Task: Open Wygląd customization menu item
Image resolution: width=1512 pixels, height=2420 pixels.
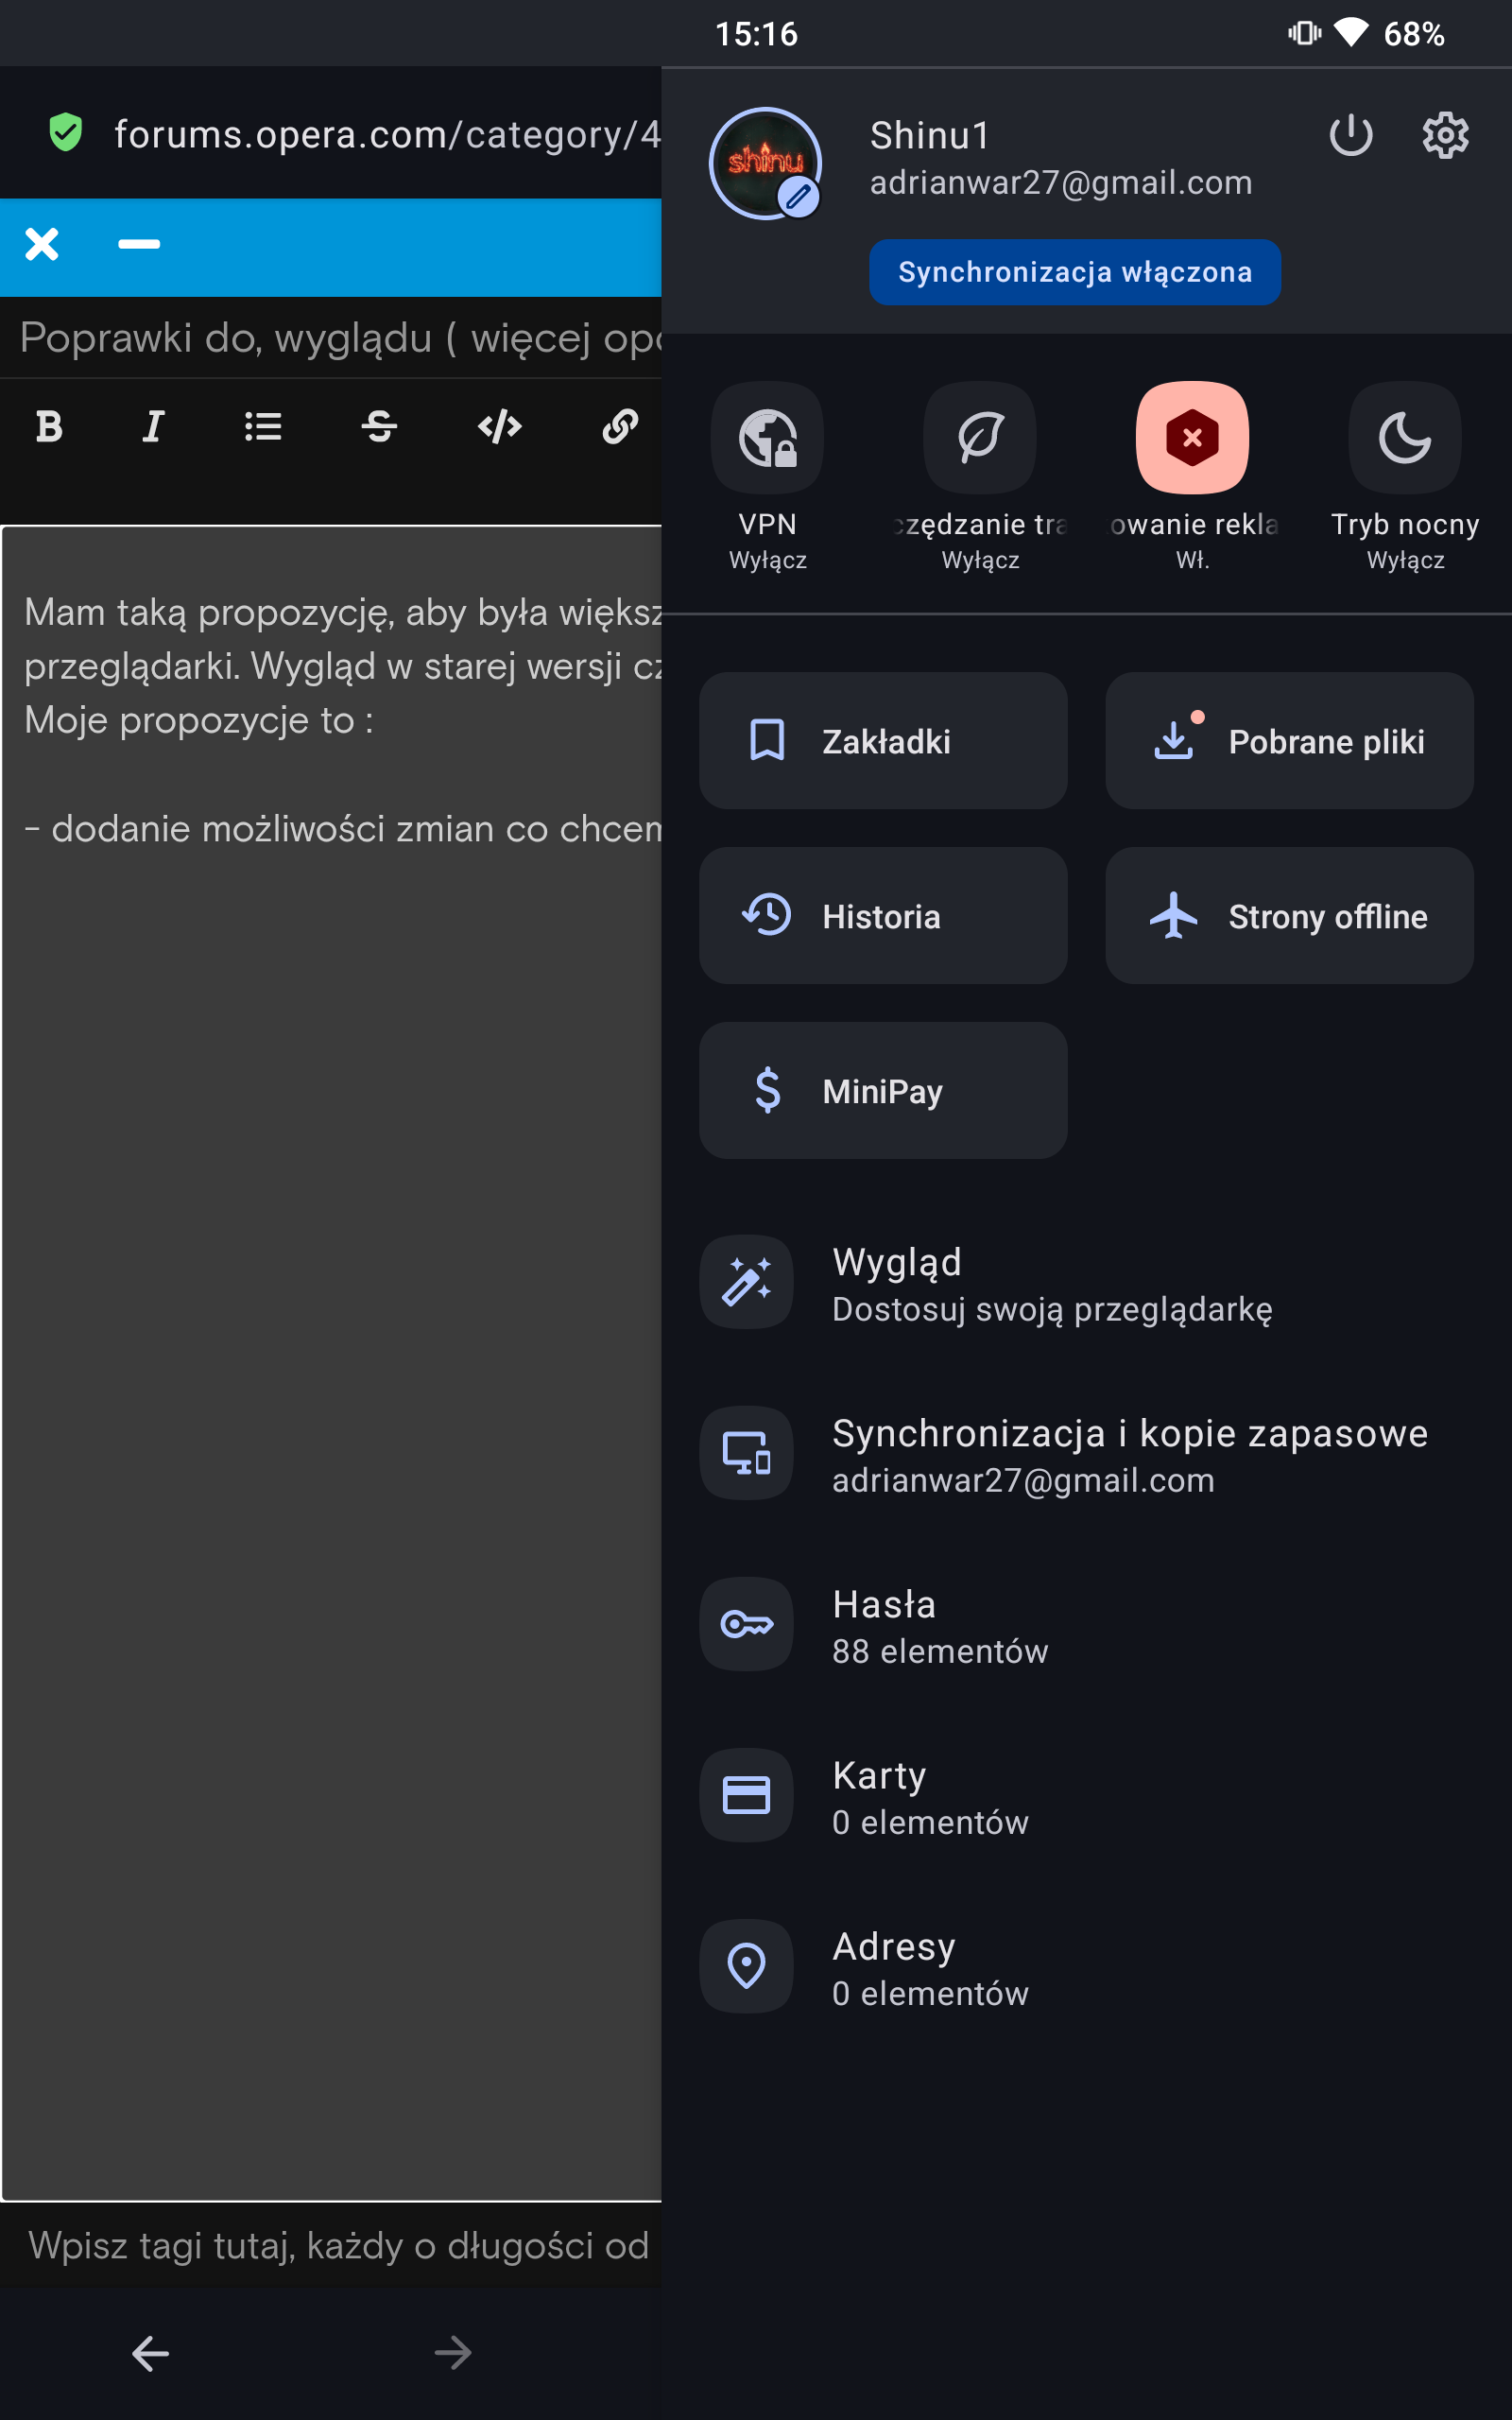Action: [1087, 1283]
